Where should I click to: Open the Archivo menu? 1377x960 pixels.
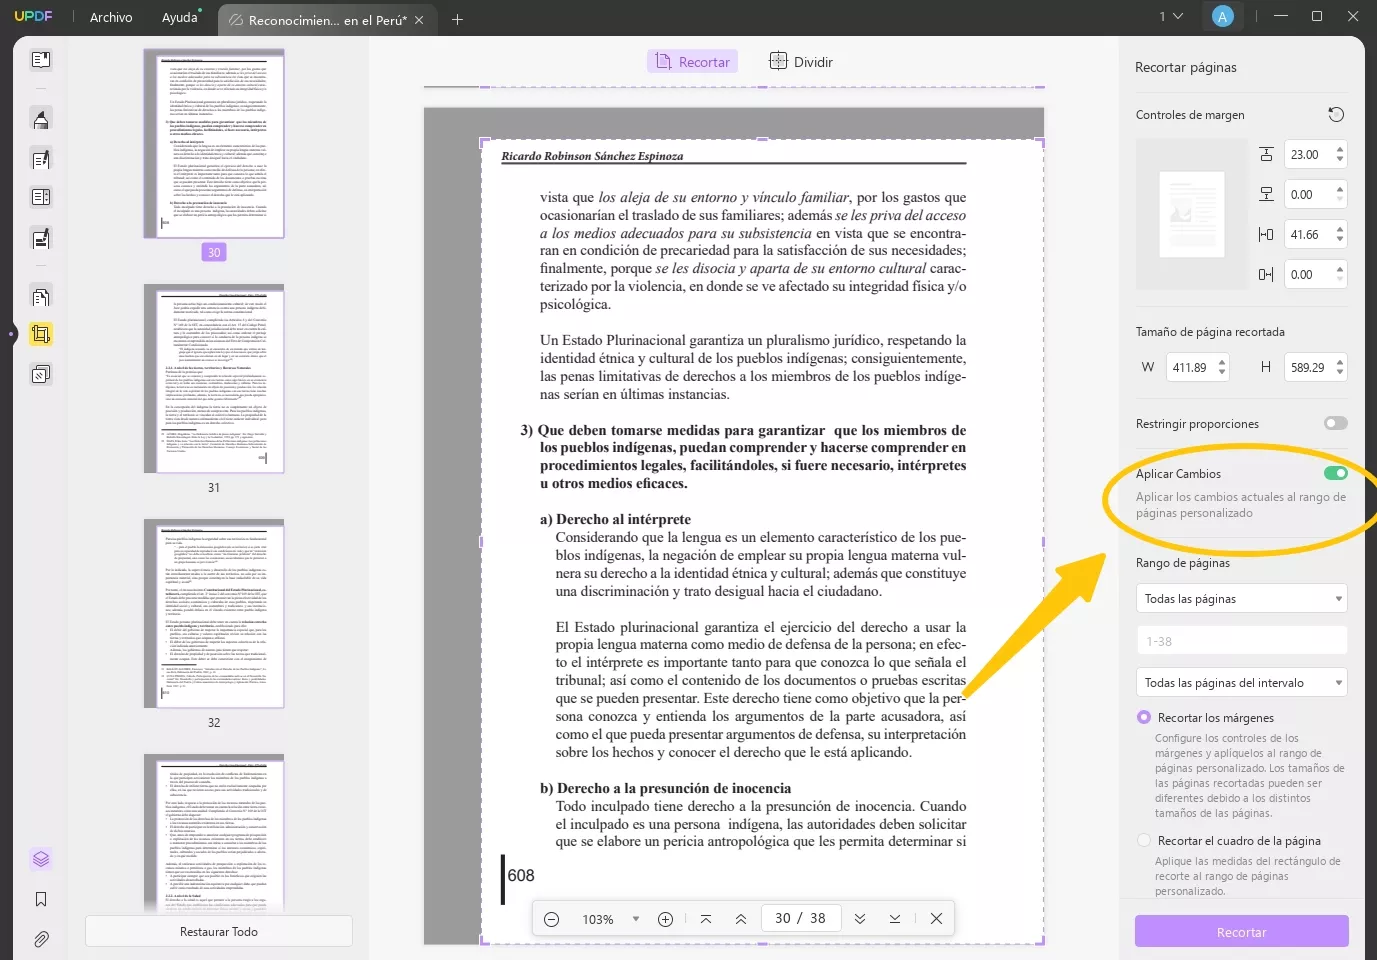[111, 17]
